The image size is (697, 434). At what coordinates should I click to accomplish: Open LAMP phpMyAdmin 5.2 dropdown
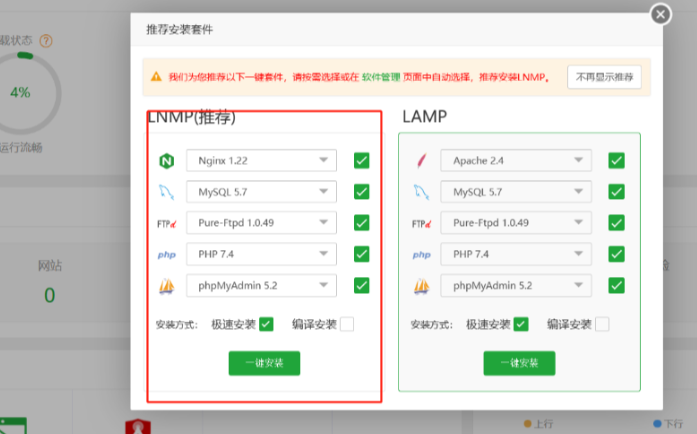(x=516, y=285)
